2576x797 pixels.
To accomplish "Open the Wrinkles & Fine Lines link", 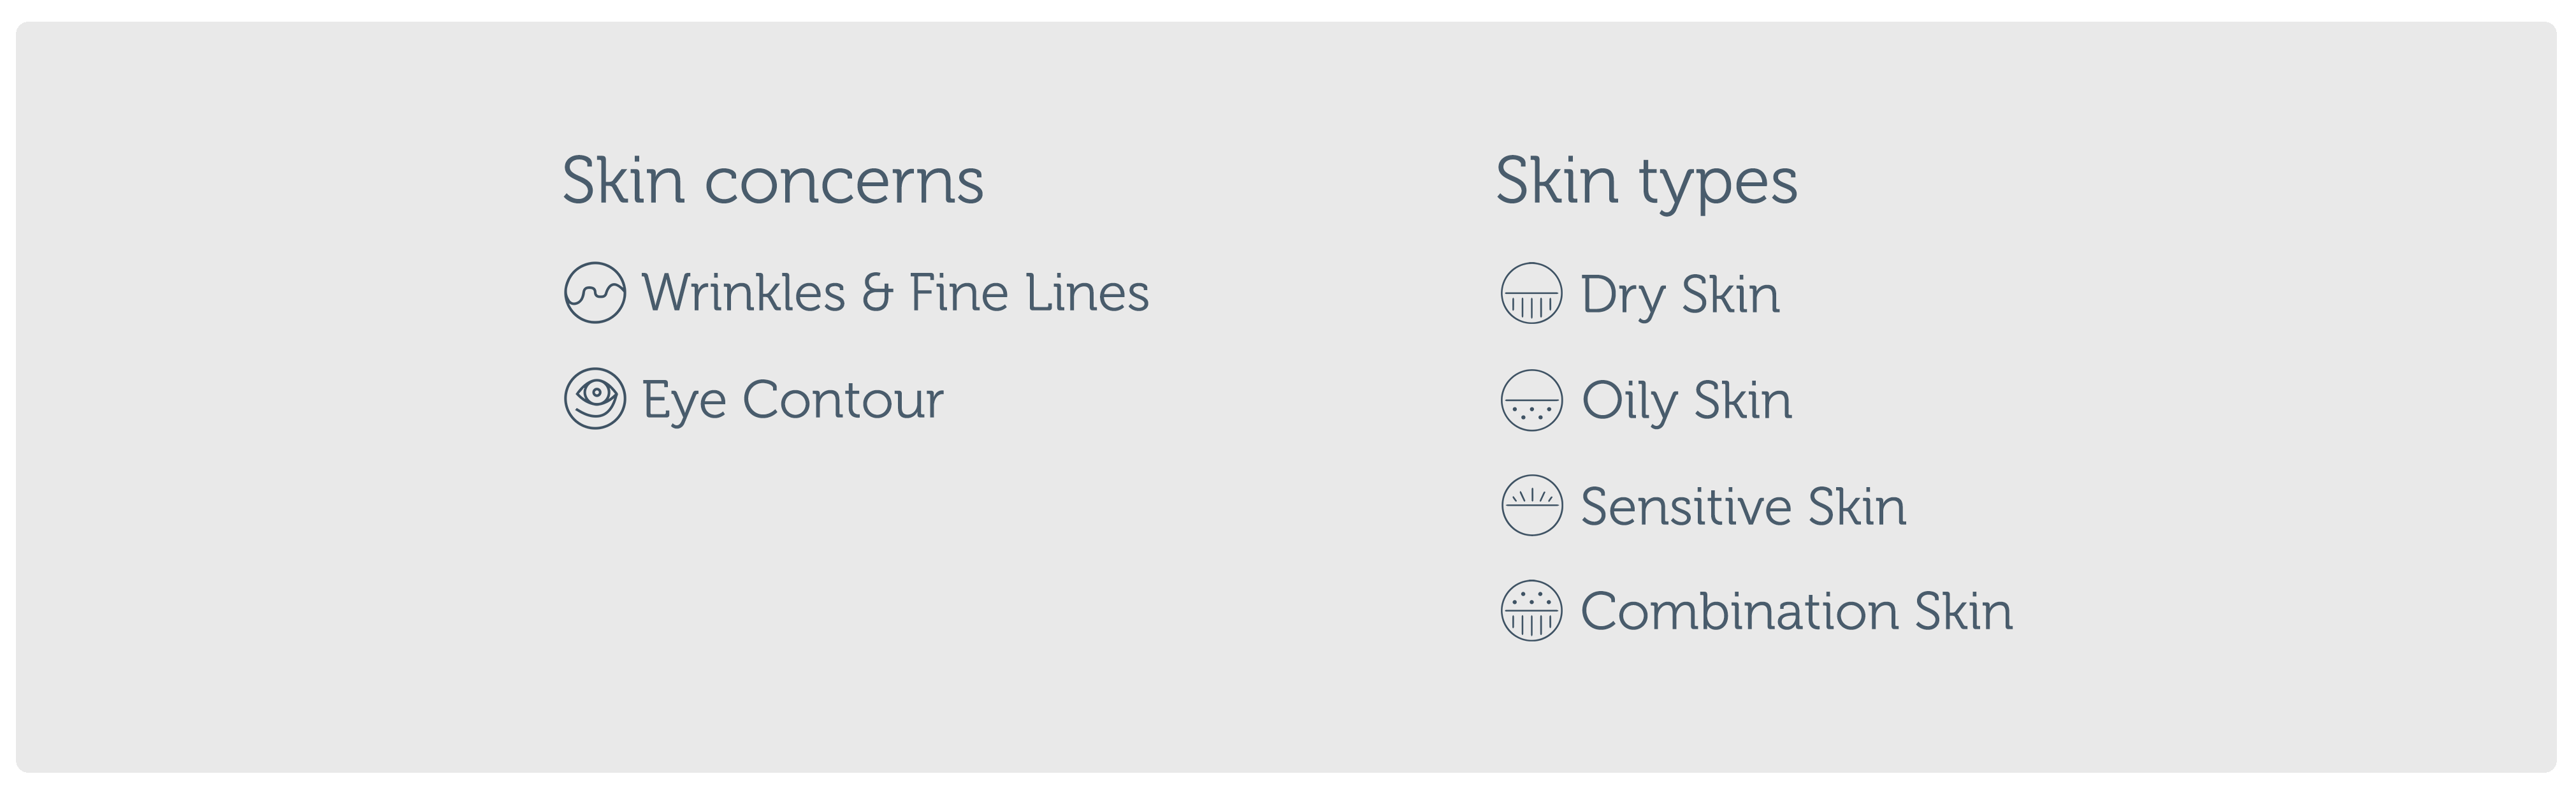I will pyautogui.click(x=895, y=293).
